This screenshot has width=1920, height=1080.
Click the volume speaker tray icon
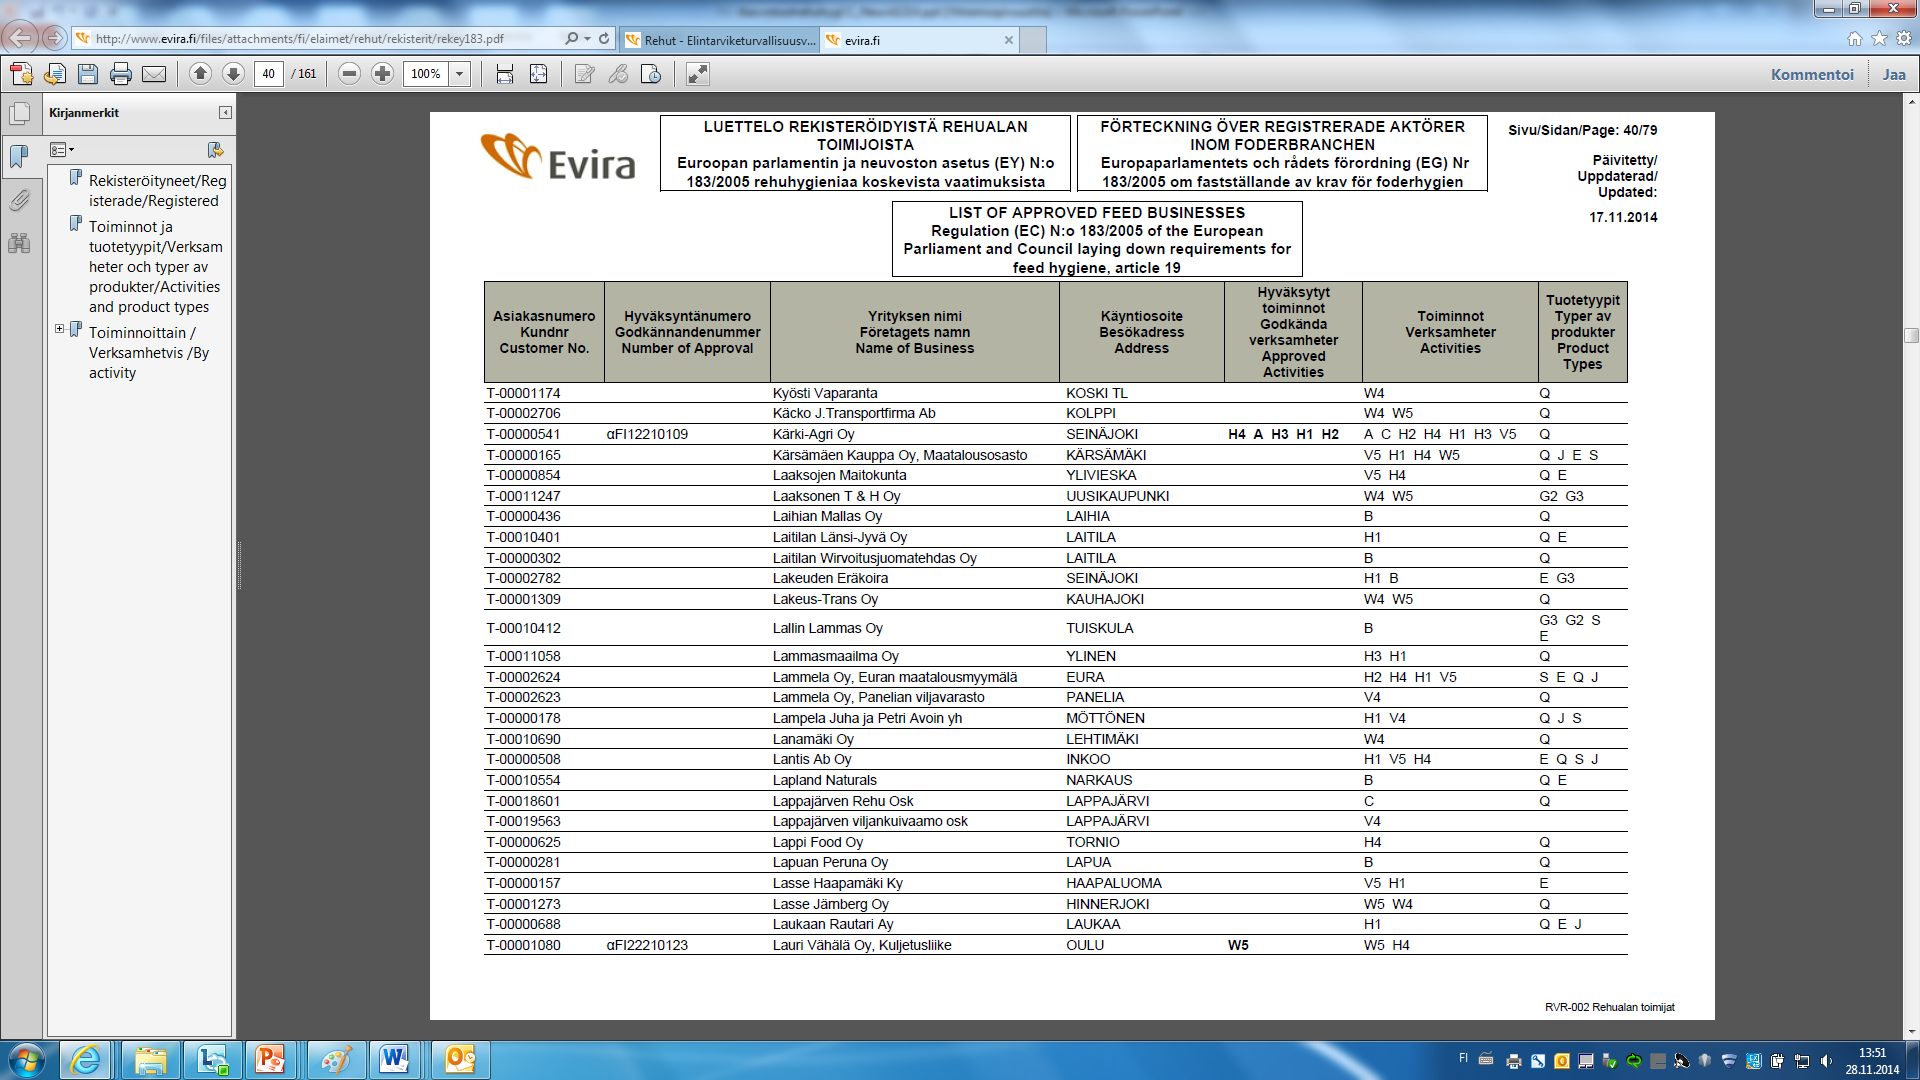tap(1826, 1061)
